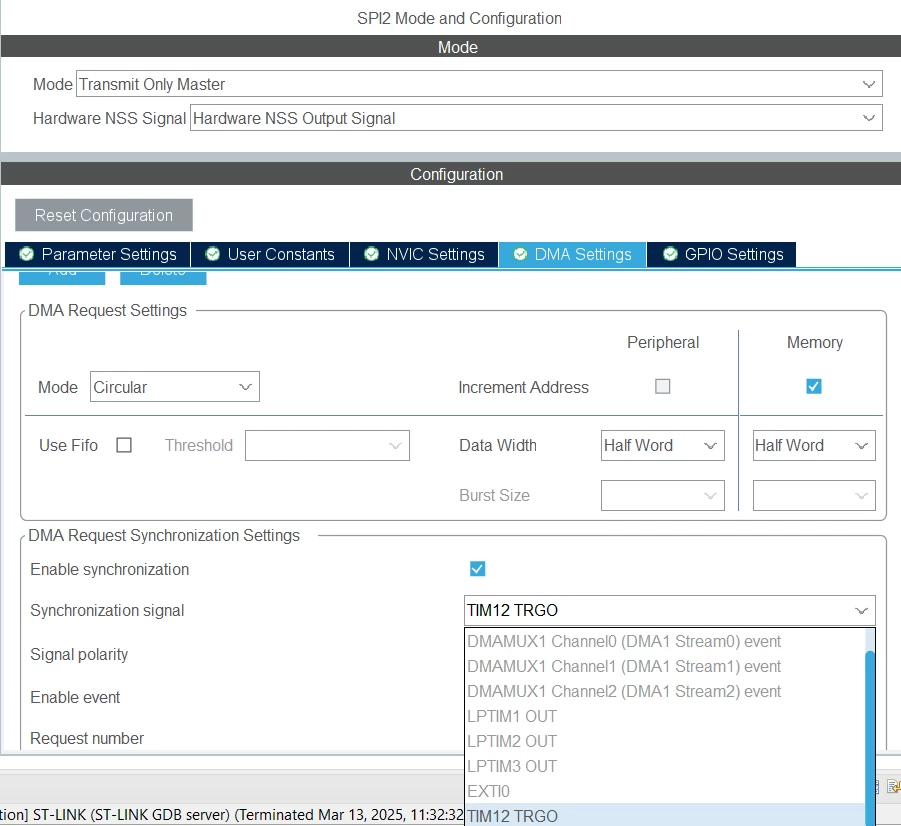This screenshot has height=826, width=901.
Task: Select DMAMUX1 Channel2 (DMA1 Stream2) event
Action: pyautogui.click(x=665, y=691)
